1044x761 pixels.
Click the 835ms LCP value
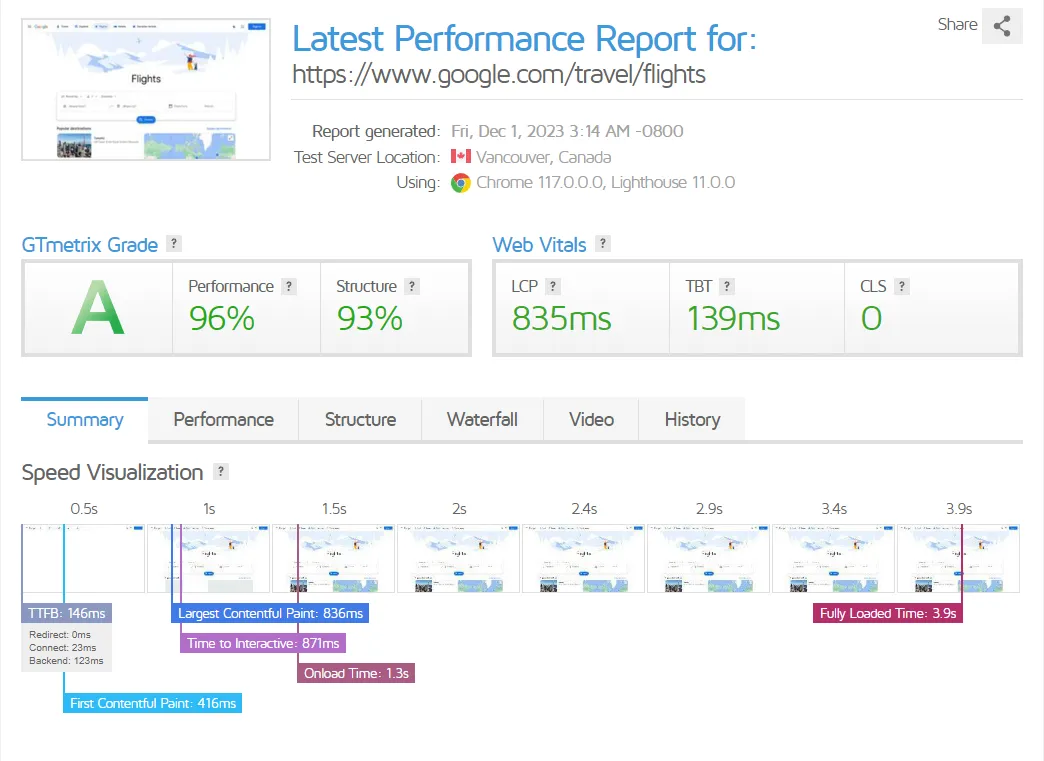(x=561, y=318)
